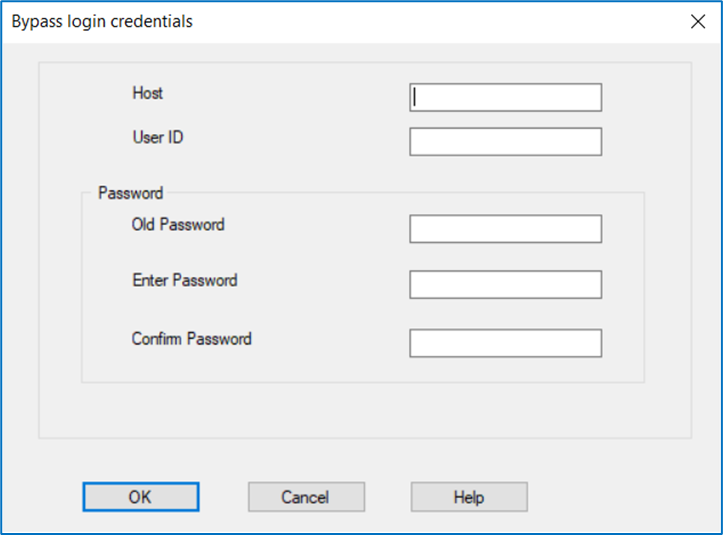Click the Password group box heading
The height and width of the screenshot is (535, 723).
pyautogui.click(x=130, y=193)
